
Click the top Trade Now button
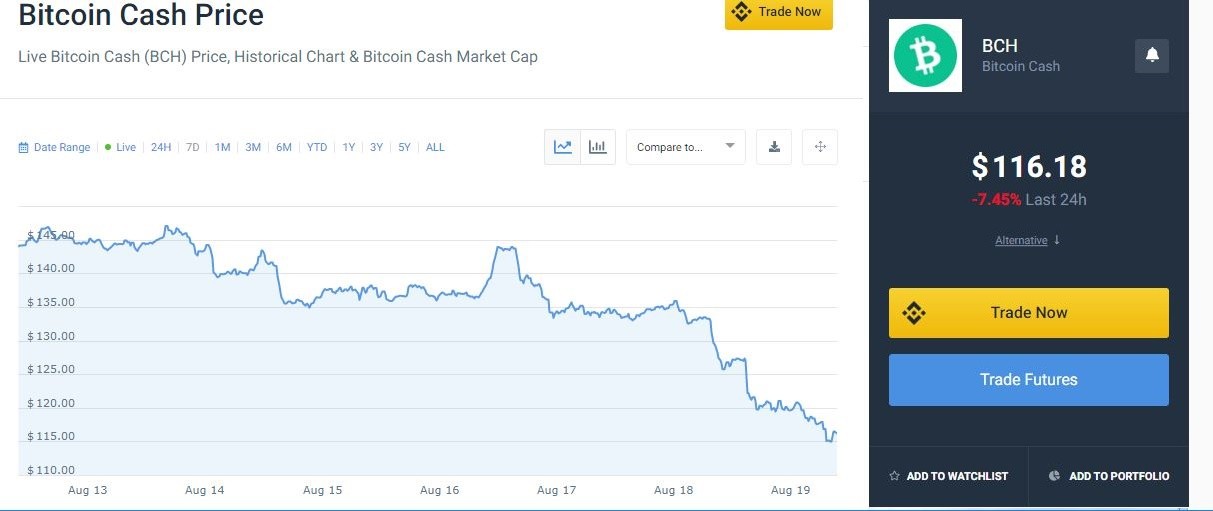(779, 13)
